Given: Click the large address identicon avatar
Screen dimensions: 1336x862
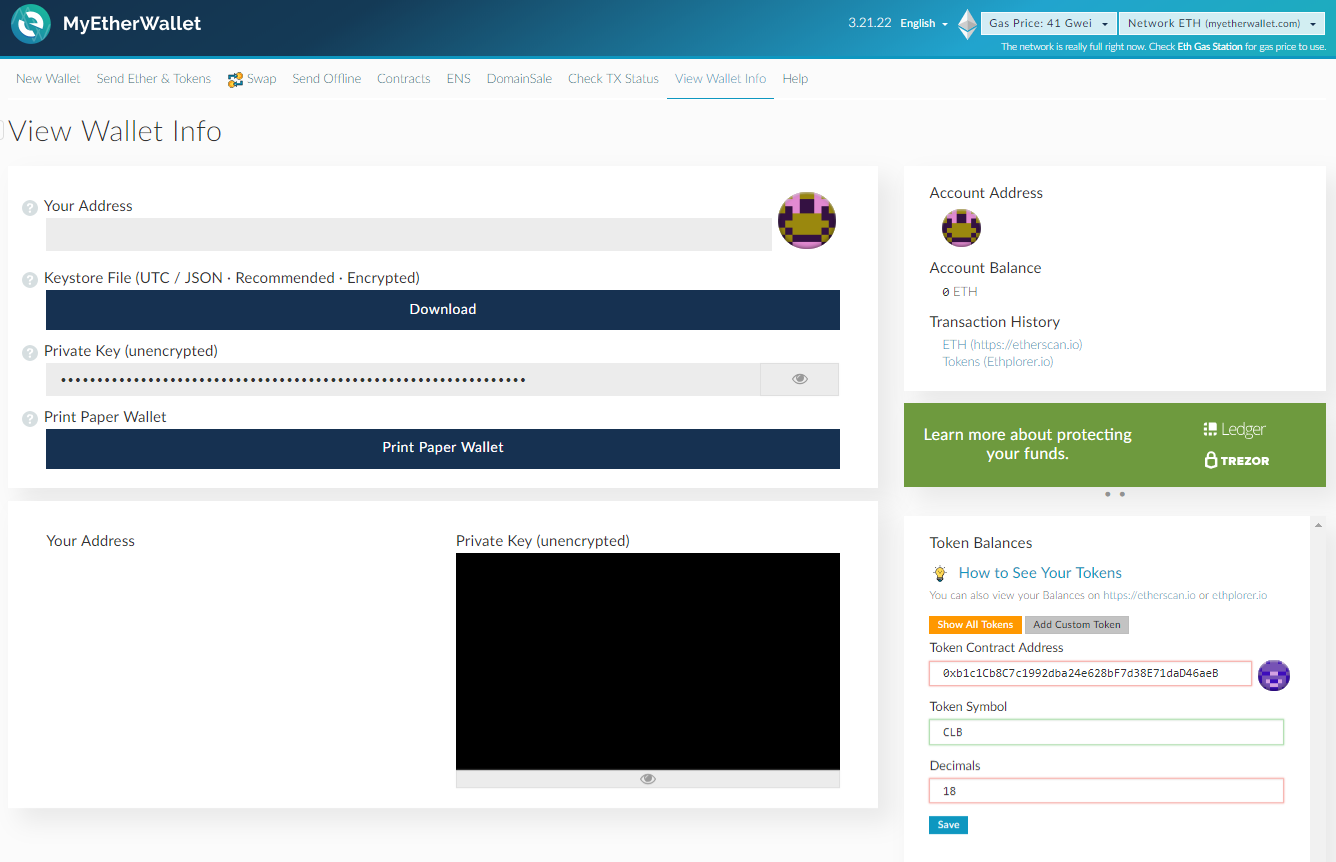Looking at the screenshot, I should [807, 220].
